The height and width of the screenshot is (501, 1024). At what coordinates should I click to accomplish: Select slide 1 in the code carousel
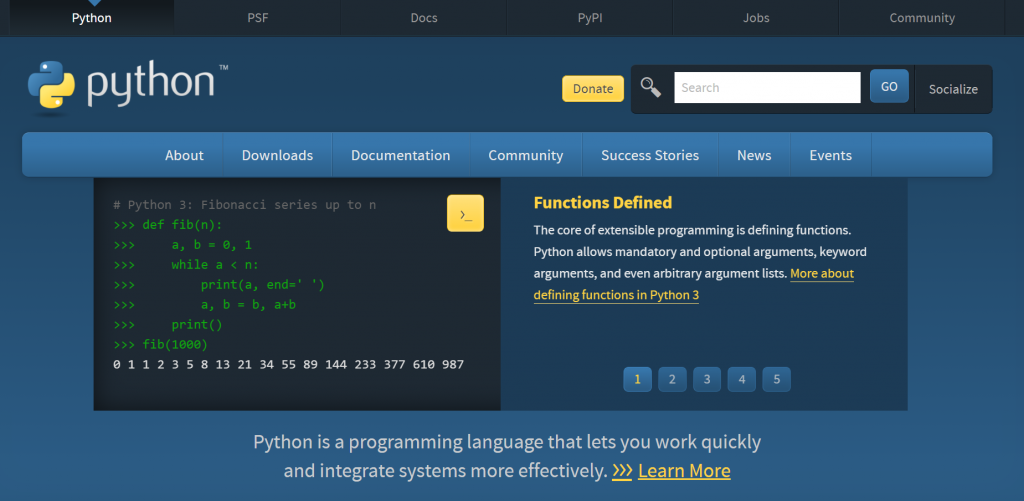637,380
